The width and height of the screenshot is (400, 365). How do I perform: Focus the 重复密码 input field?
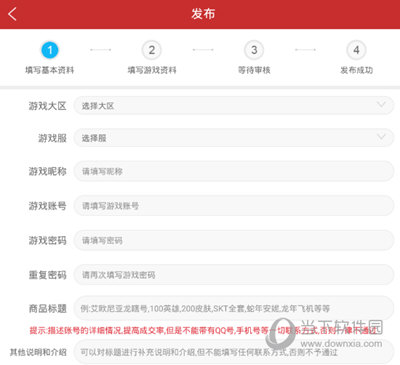click(x=234, y=275)
